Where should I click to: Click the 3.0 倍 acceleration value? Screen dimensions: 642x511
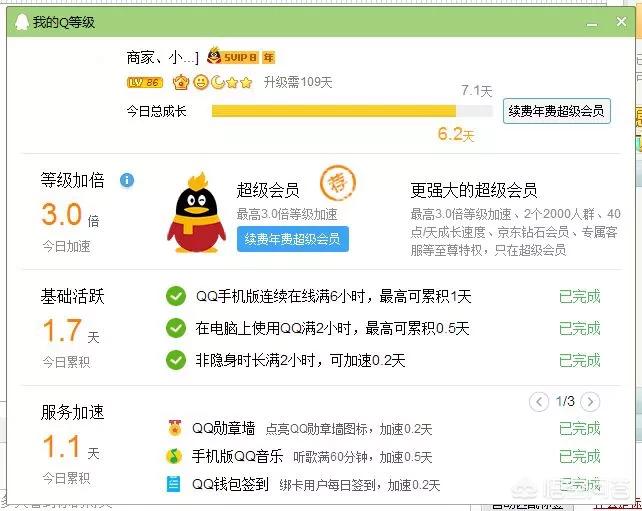point(70,215)
